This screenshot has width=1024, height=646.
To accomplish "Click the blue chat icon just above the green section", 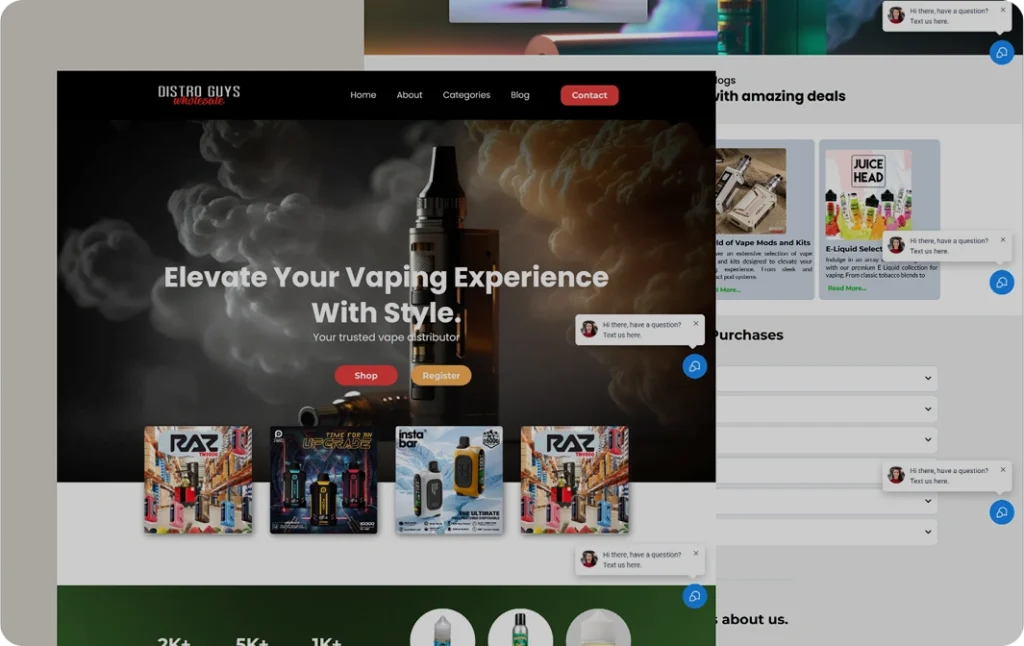I will tap(694, 596).
